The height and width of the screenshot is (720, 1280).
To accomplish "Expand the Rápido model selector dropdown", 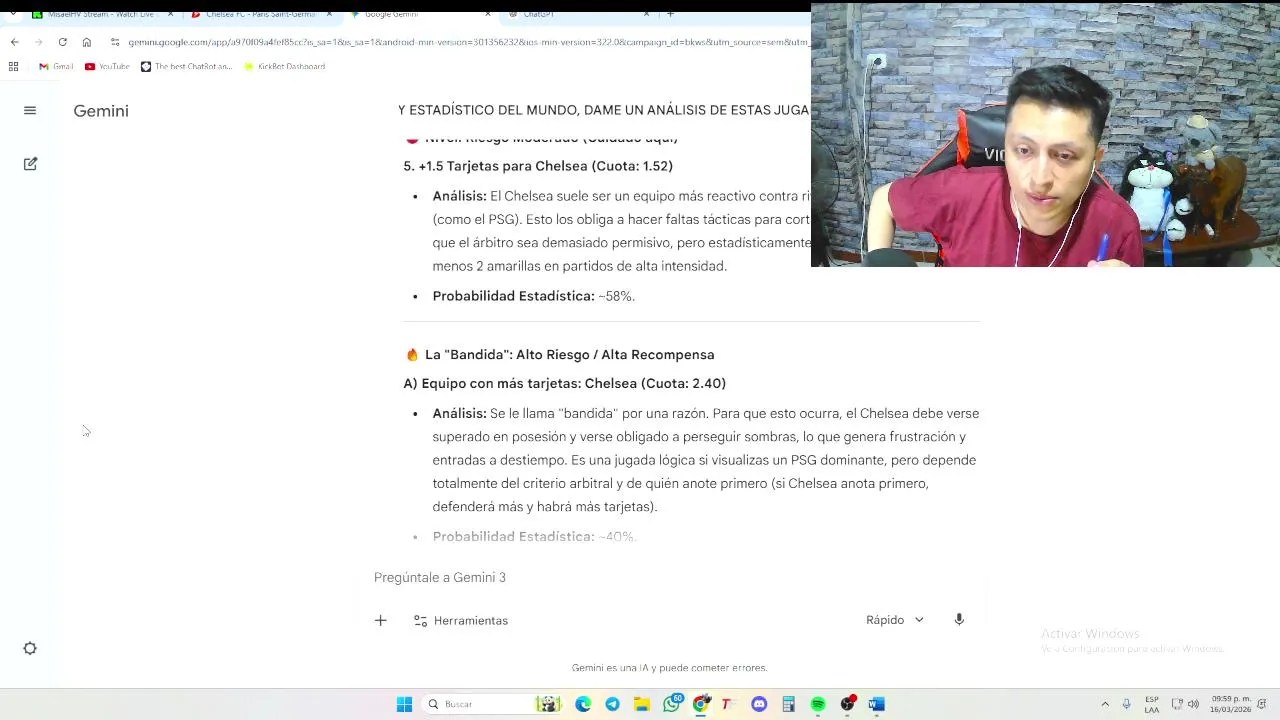I will point(895,620).
